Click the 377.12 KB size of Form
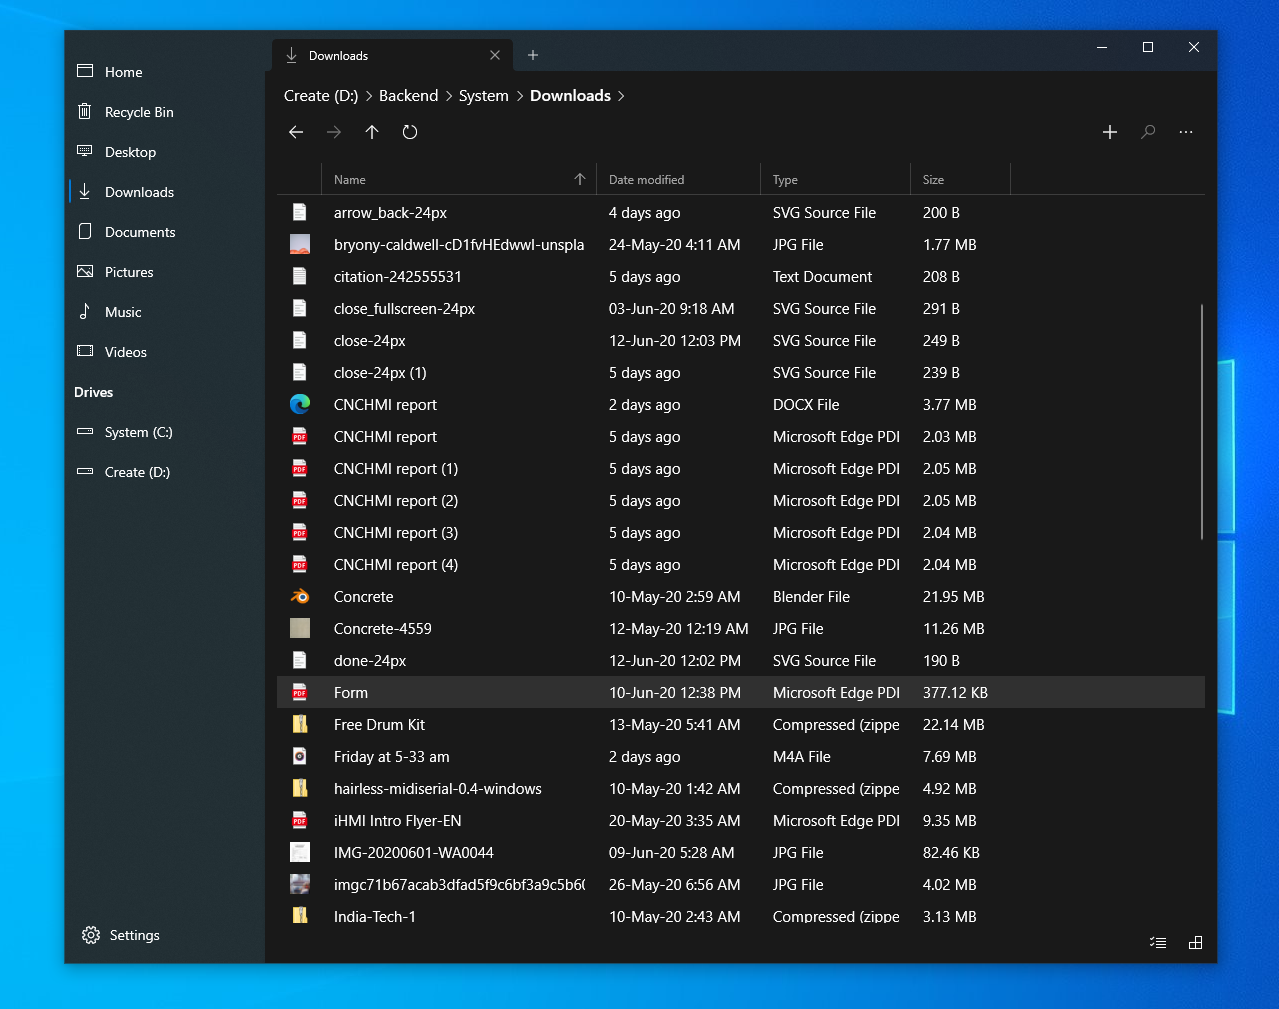The width and height of the screenshot is (1279, 1009). tap(955, 693)
